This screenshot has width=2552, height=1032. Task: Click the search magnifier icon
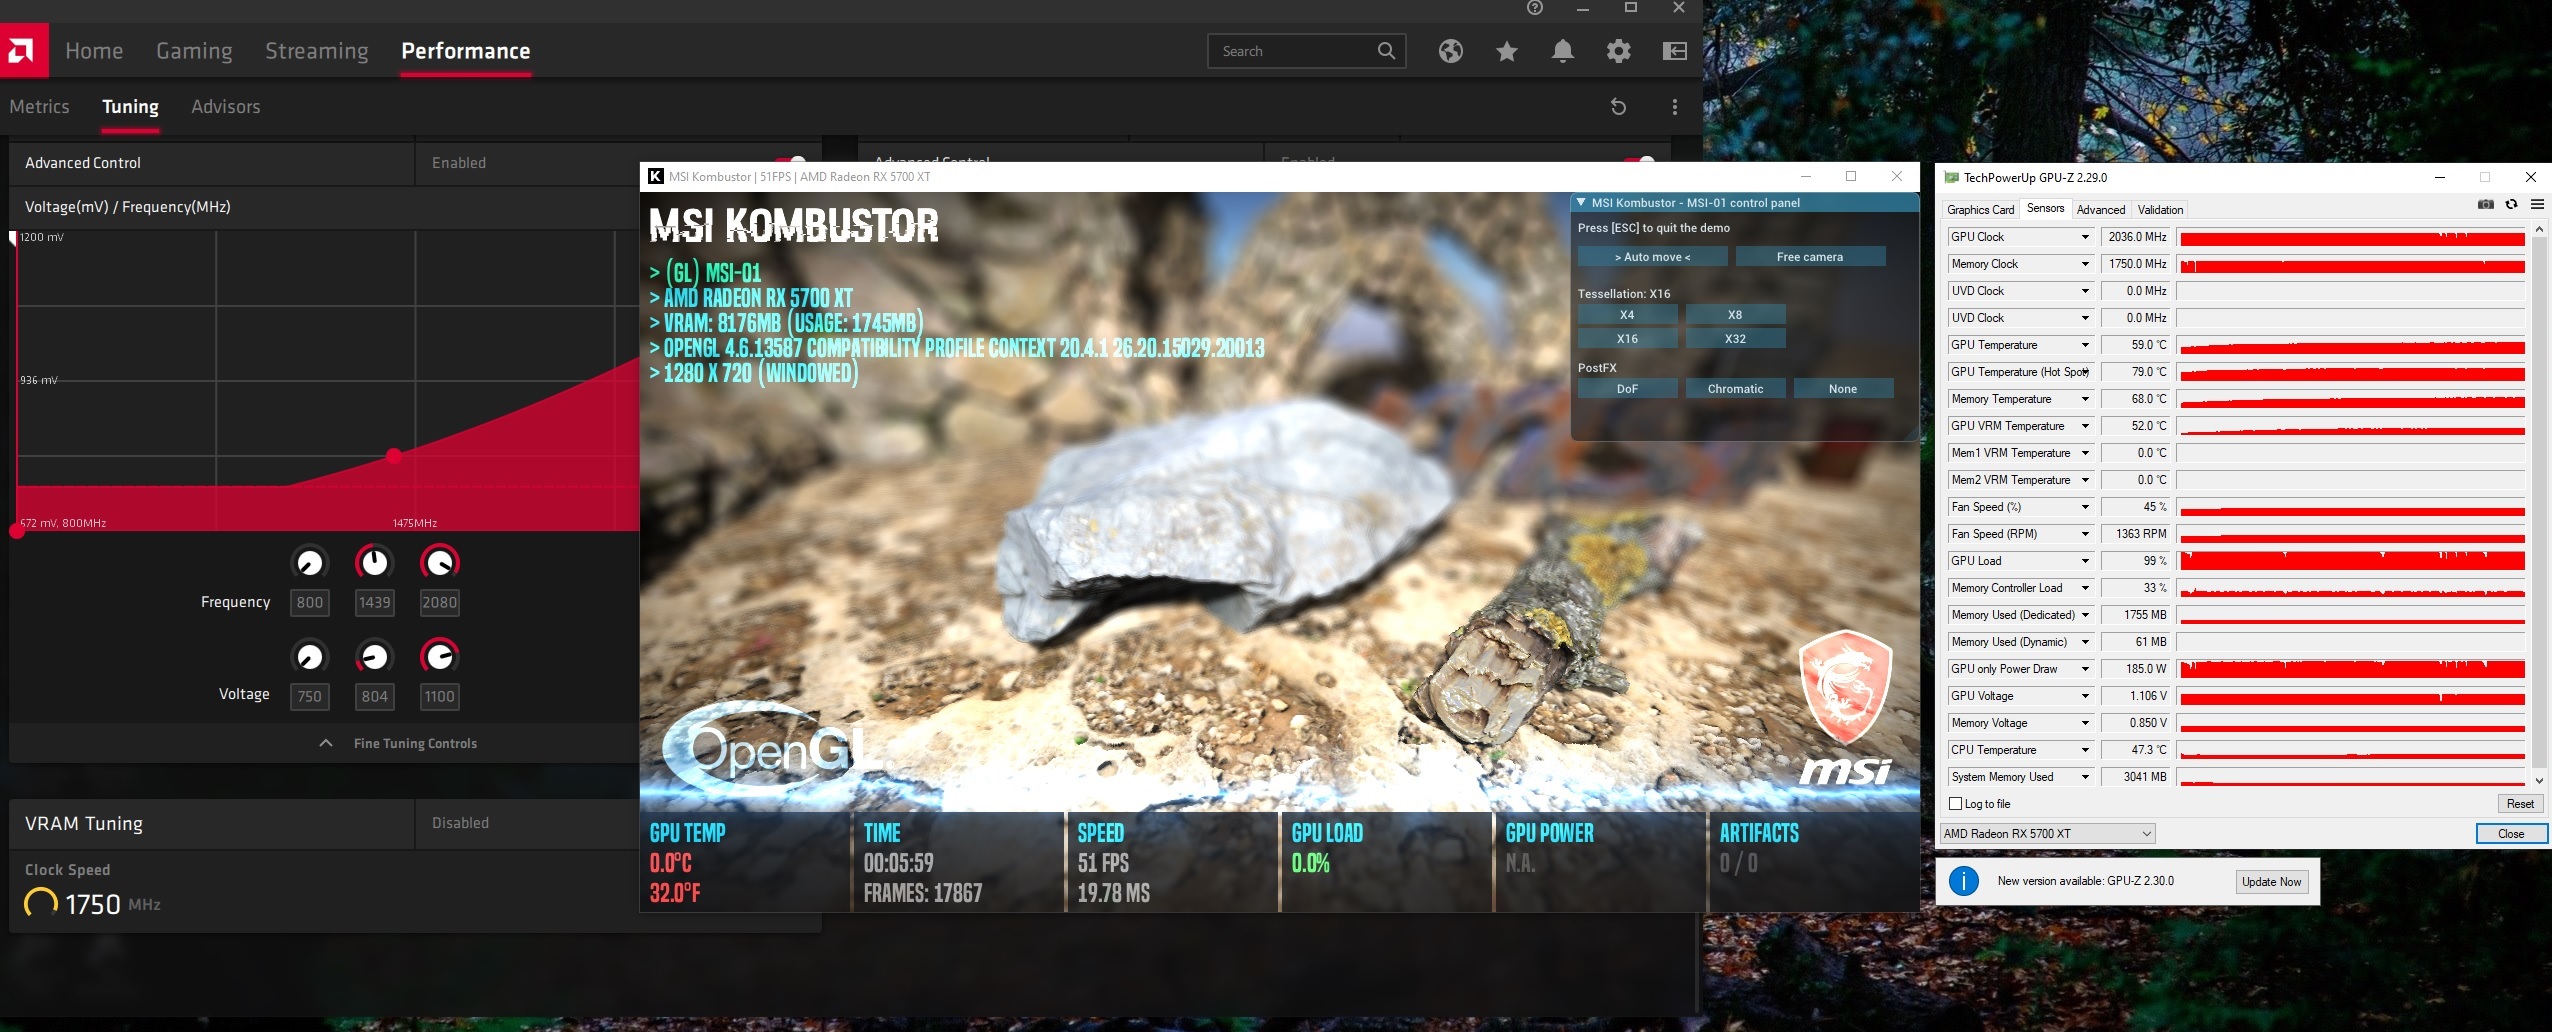[x=1386, y=51]
